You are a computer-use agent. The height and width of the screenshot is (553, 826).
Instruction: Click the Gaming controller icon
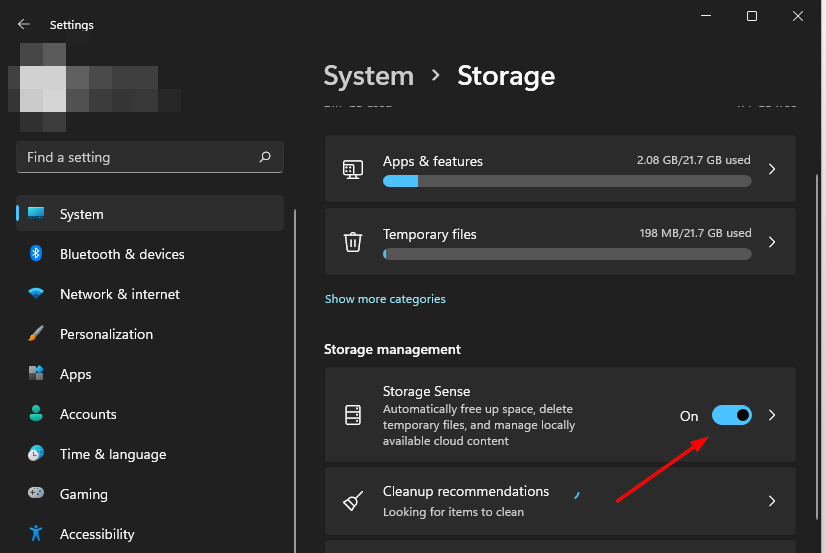point(36,494)
